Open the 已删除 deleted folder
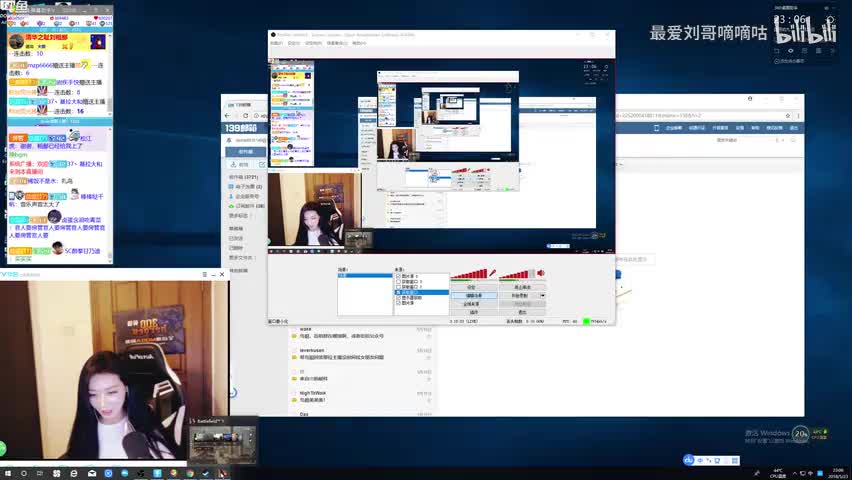This screenshot has width=852, height=480. (236, 248)
